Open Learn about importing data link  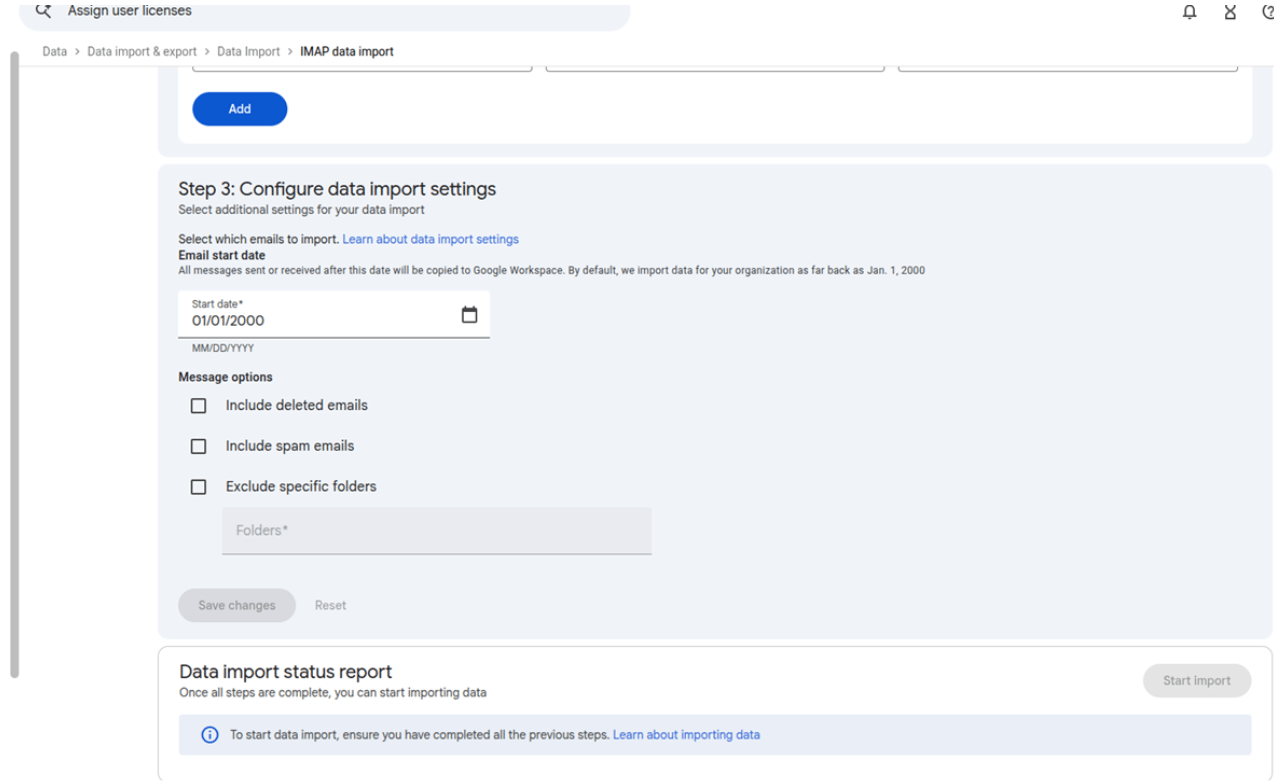686,735
